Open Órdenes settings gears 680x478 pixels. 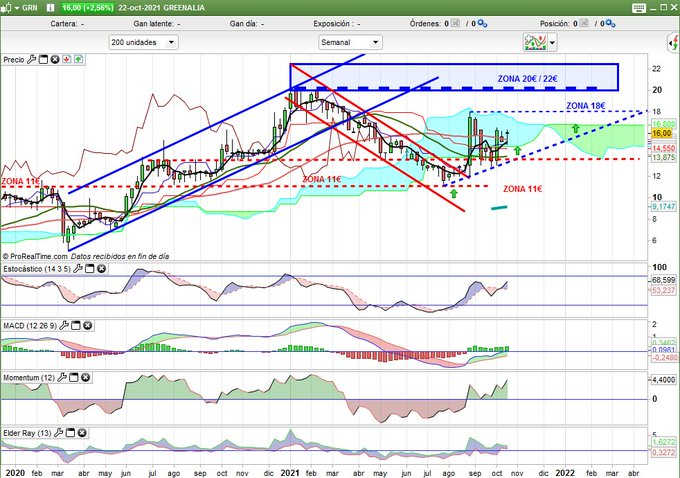tap(482, 23)
